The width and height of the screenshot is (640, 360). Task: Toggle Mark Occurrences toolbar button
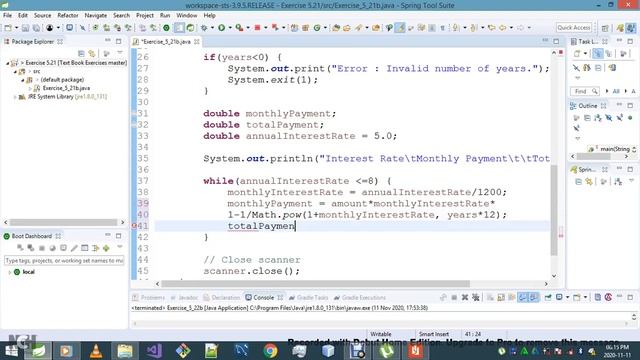pyautogui.click(x=400, y=28)
